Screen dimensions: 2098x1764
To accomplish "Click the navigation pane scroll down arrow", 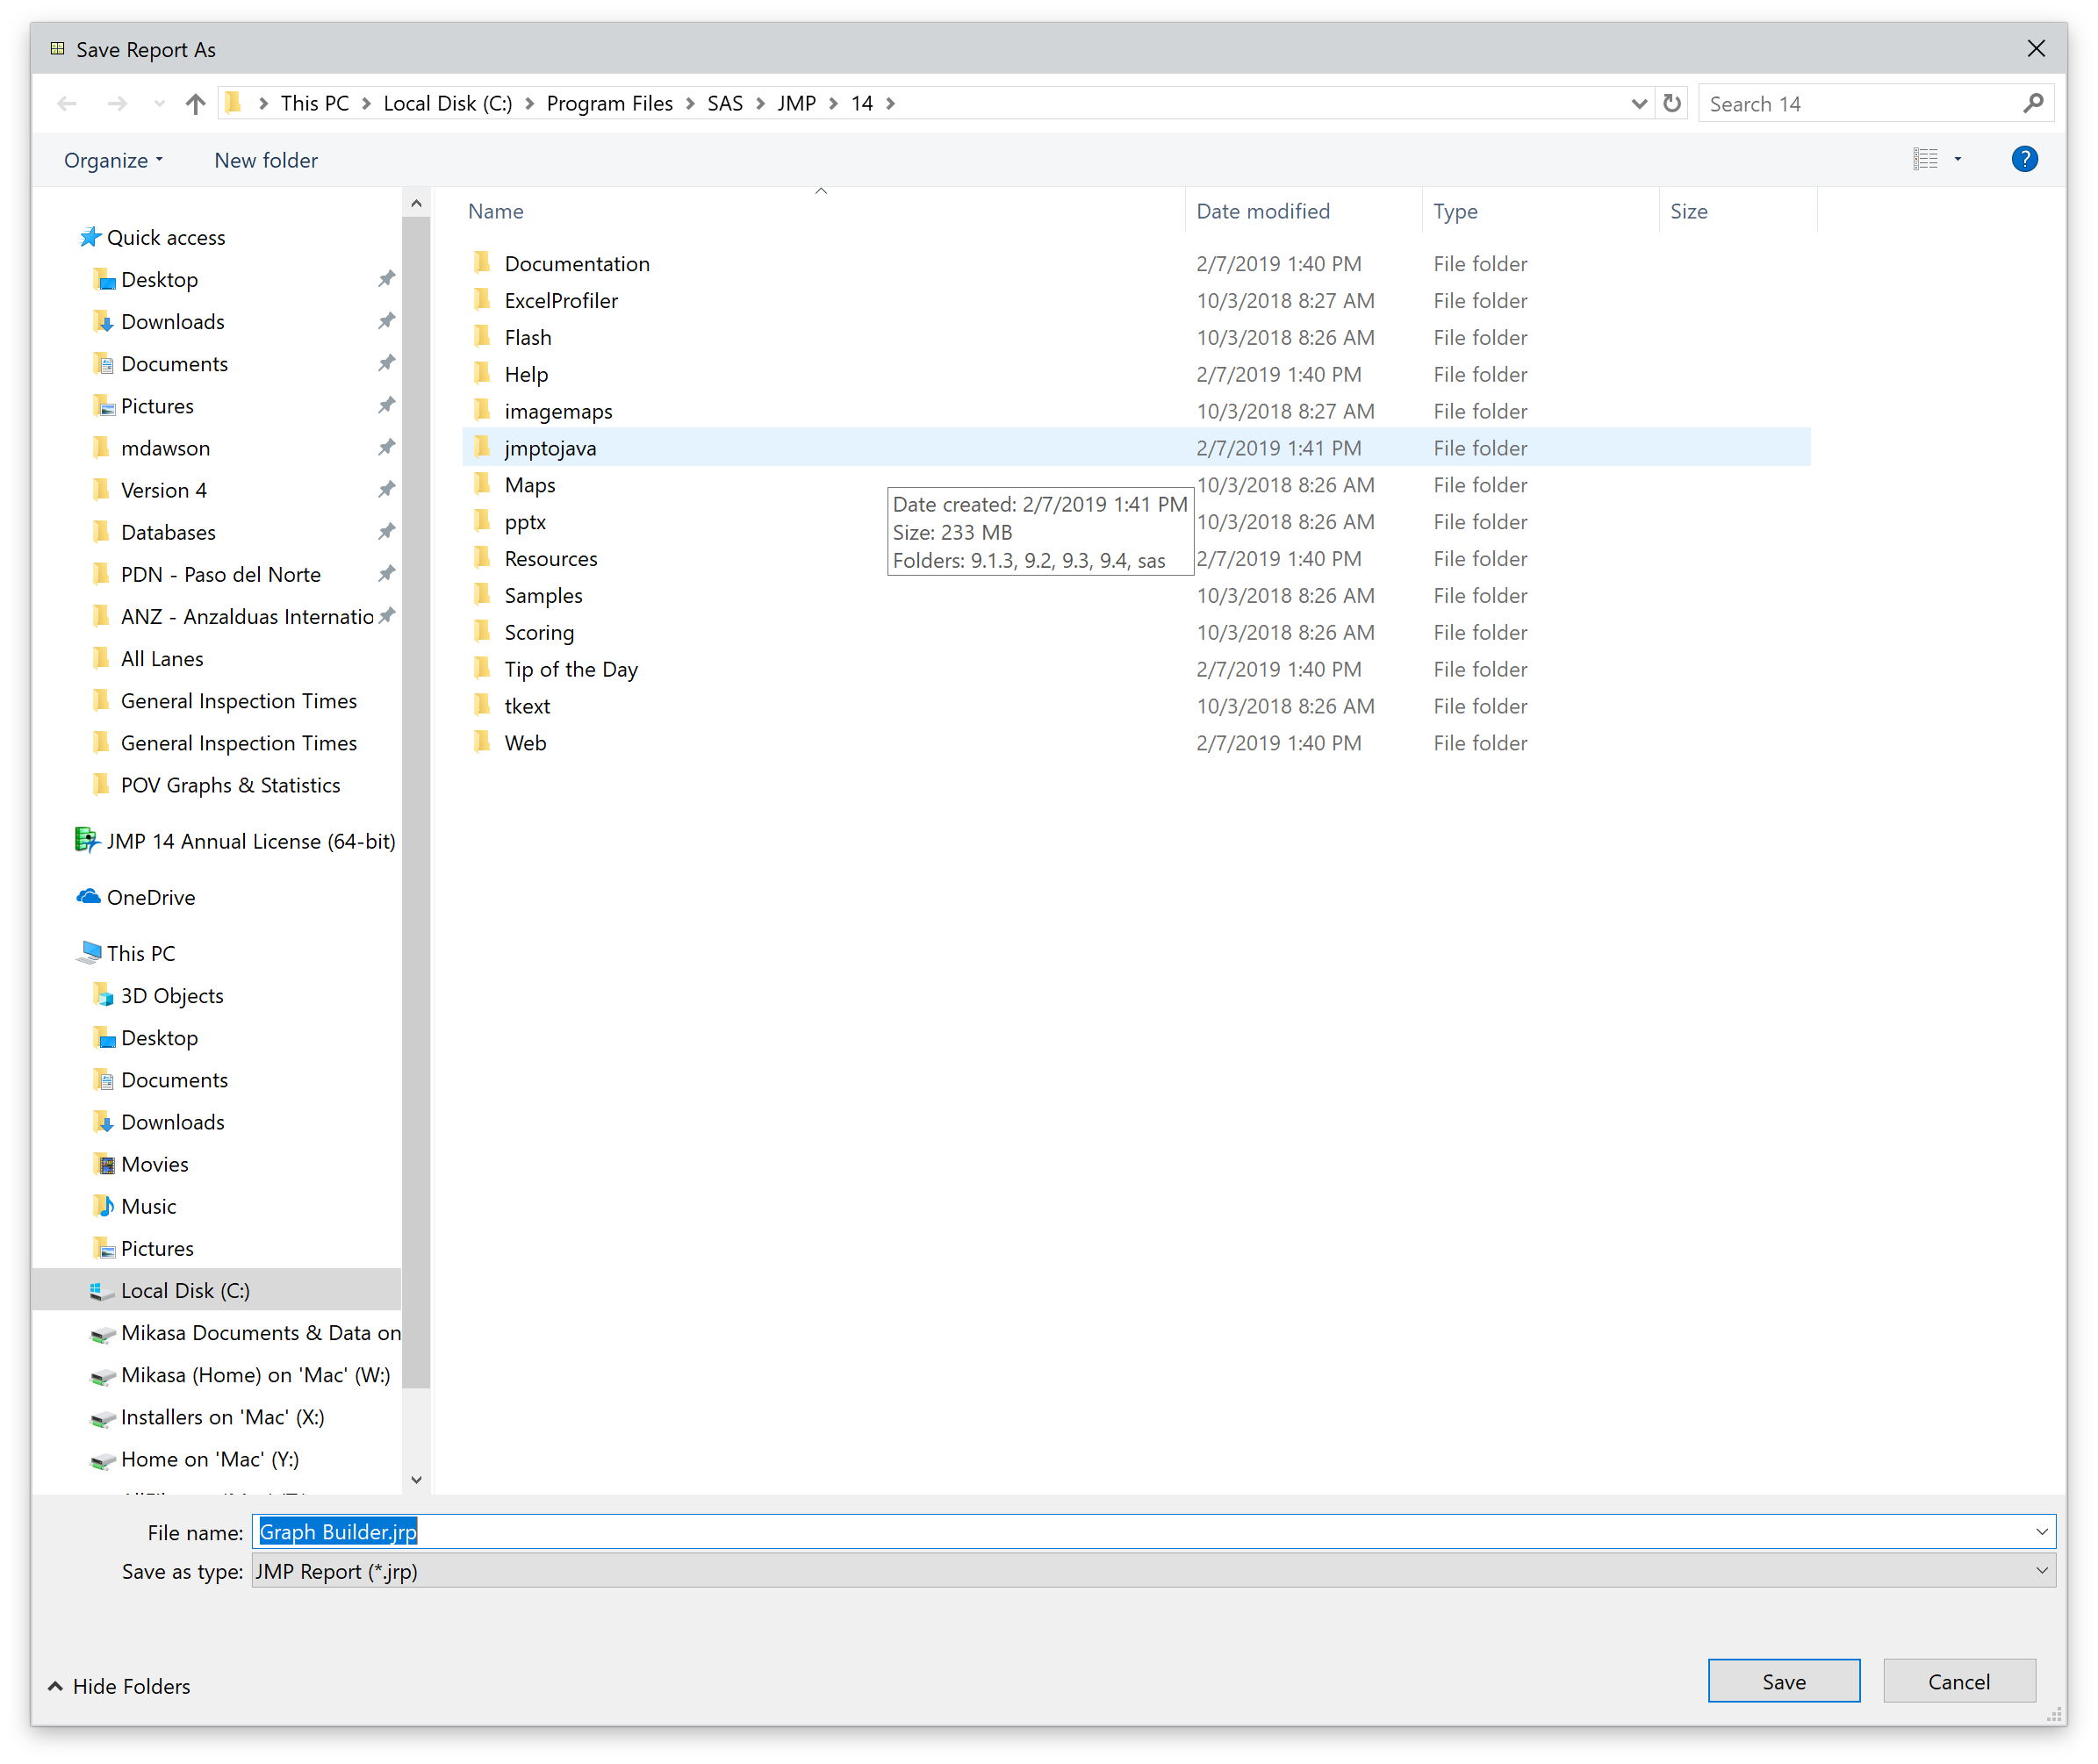I will [417, 1480].
